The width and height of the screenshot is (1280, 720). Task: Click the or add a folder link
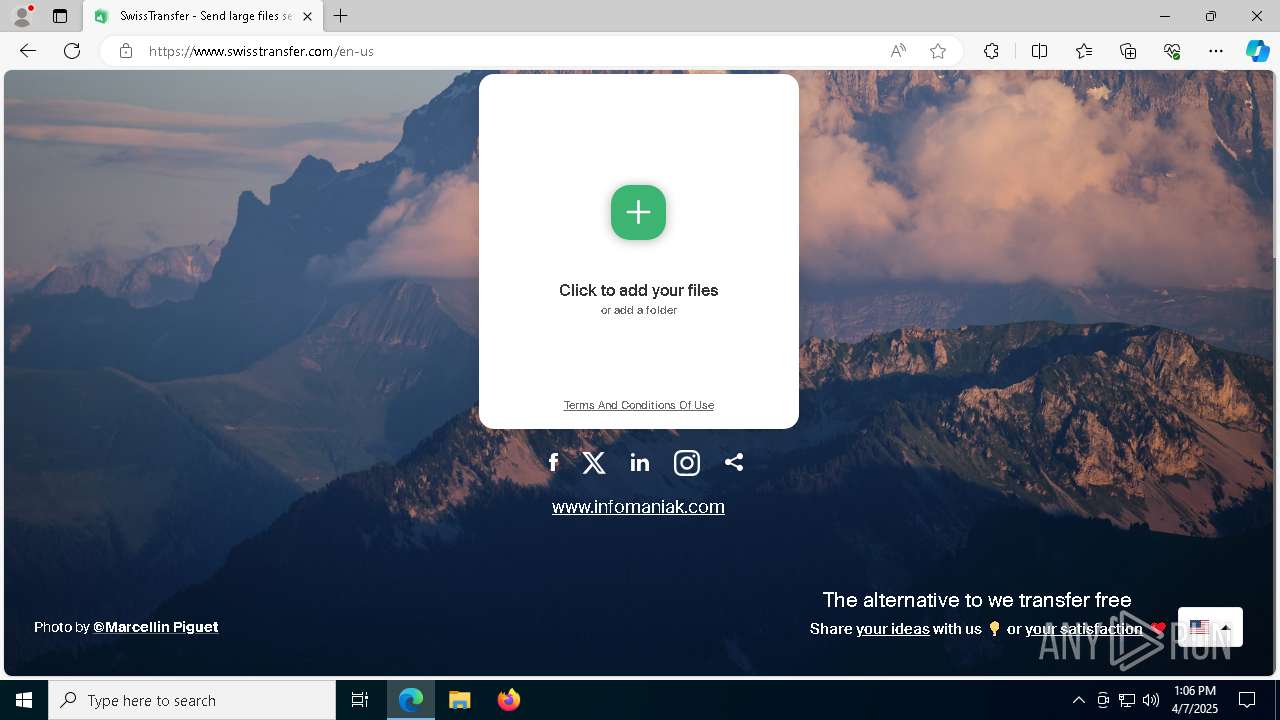(x=639, y=310)
